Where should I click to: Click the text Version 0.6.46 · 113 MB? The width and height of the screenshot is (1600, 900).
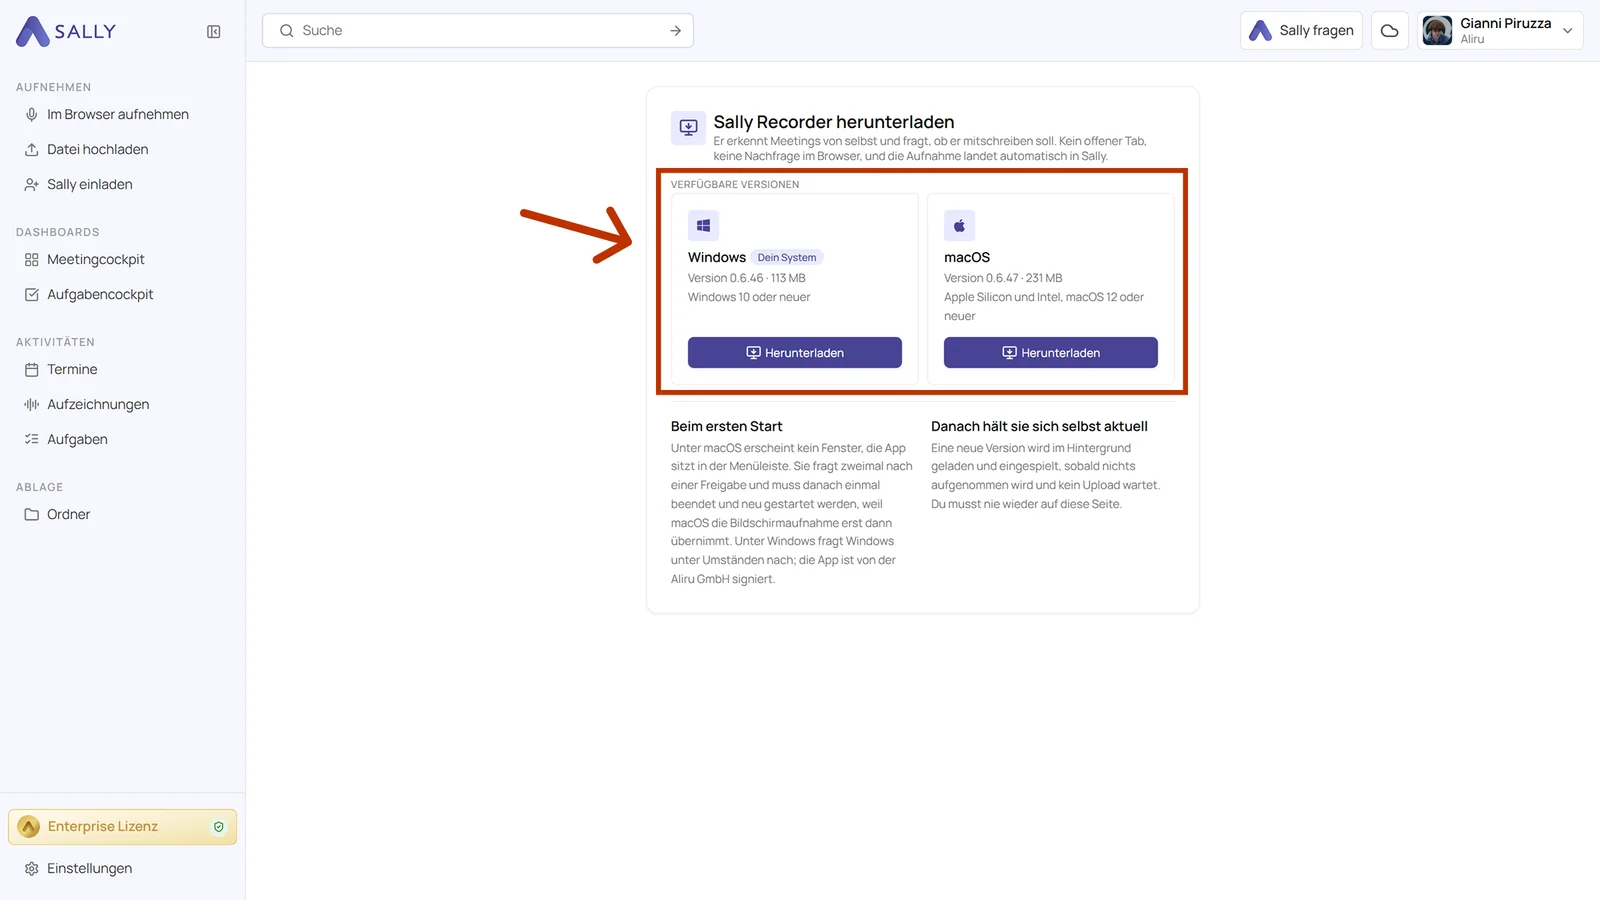[747, 279]
